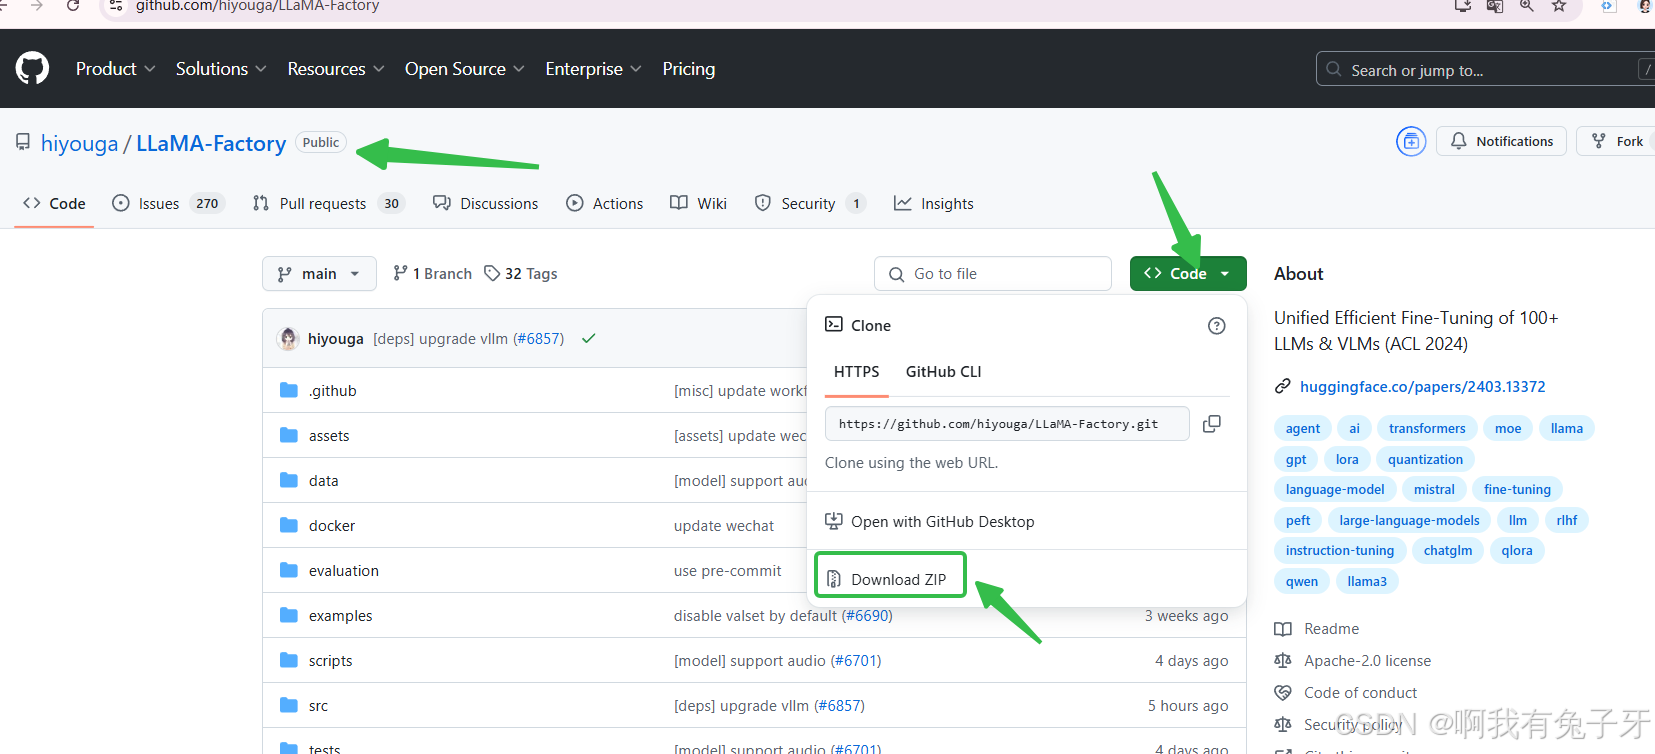The width and height of the screenshot is (1655, 754).
Task: Click the 'llama3' topic tag
Action: coord(1367,581)
